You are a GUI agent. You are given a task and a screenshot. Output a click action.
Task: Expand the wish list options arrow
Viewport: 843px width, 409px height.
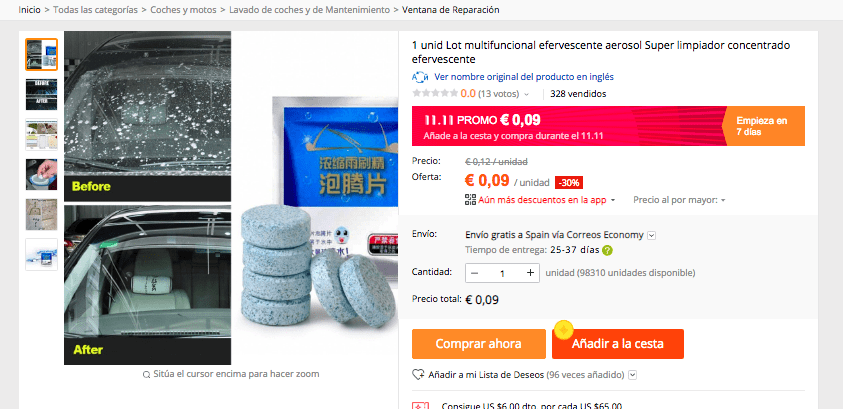pyautogui.click(x=633, y=375)
